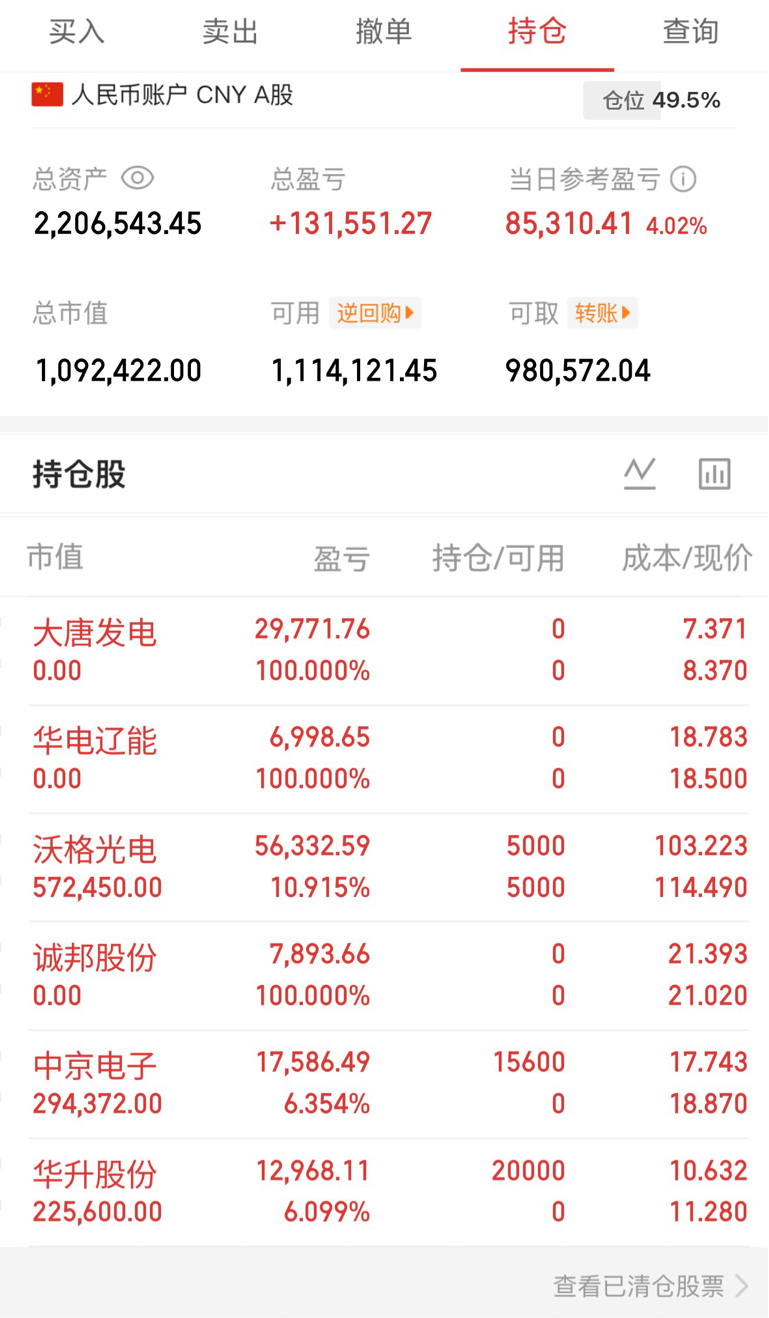Toggle total assets visibility eye icon

coord(137,178)
